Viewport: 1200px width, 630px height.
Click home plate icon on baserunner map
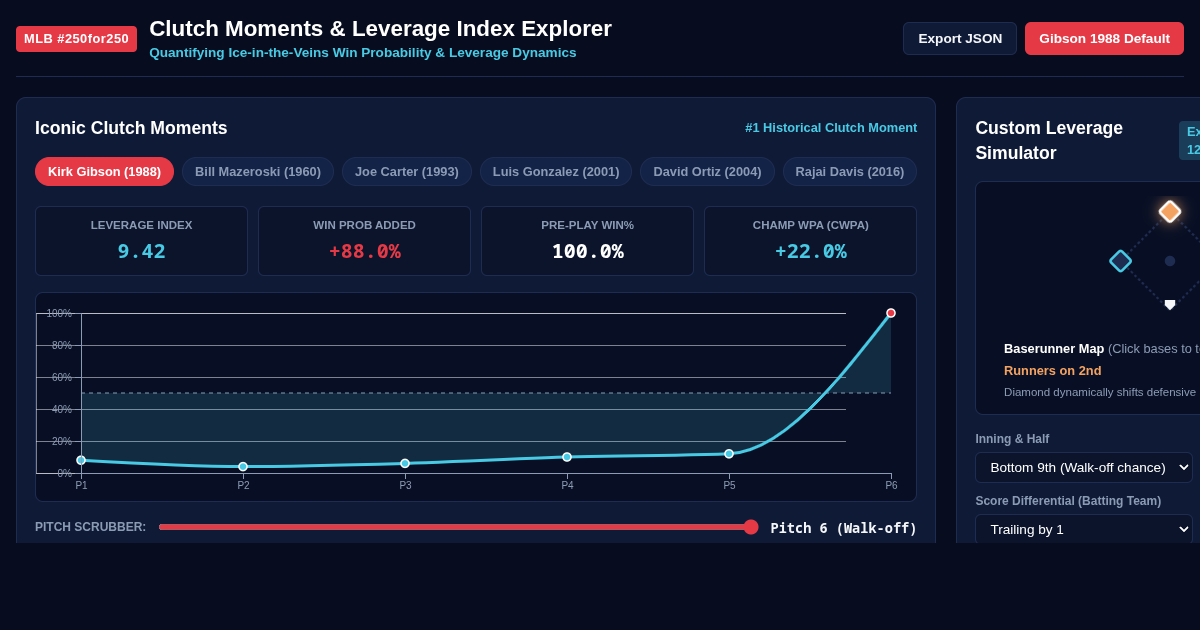[x=1170, y=305]
